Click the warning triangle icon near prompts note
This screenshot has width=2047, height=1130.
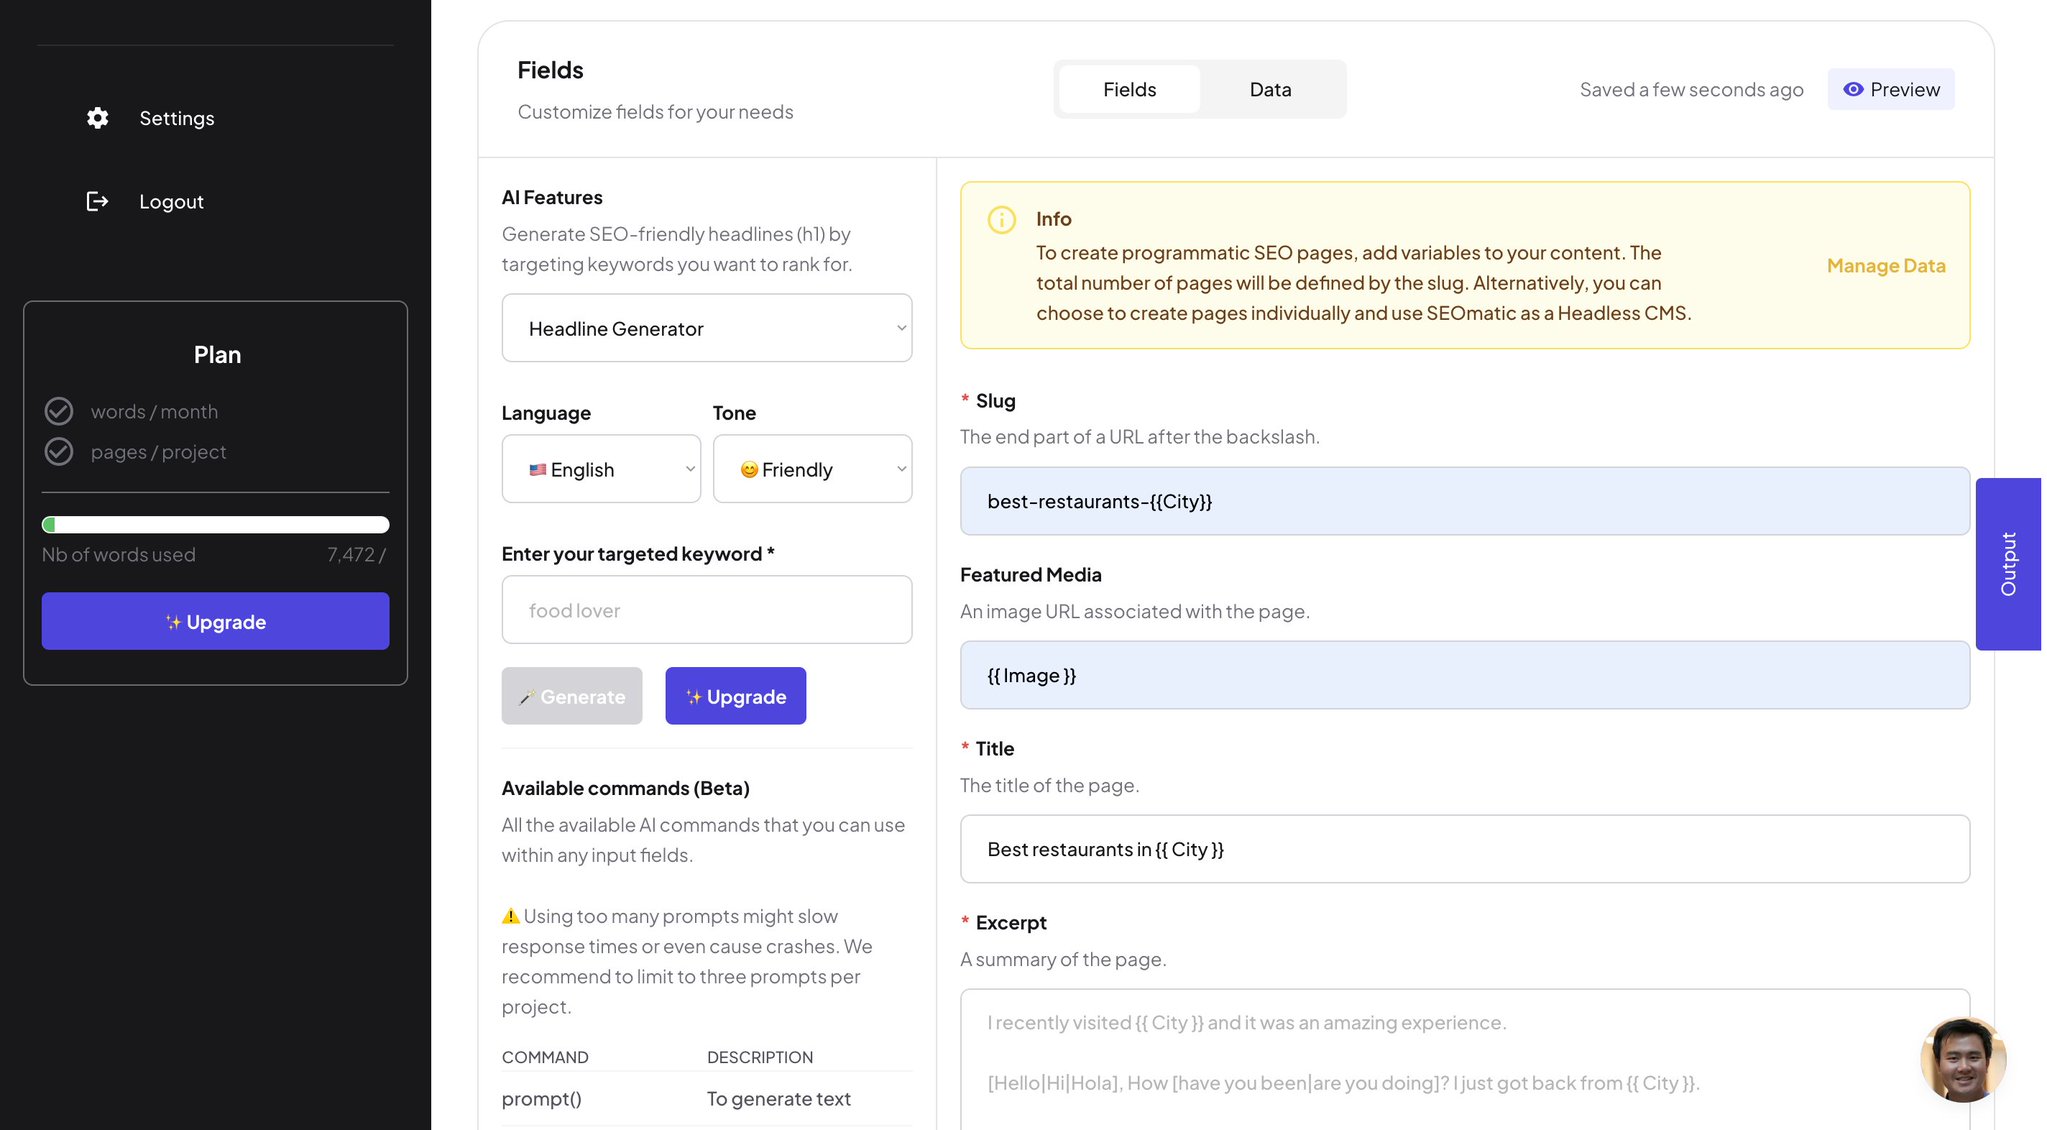tap(510, 915)
